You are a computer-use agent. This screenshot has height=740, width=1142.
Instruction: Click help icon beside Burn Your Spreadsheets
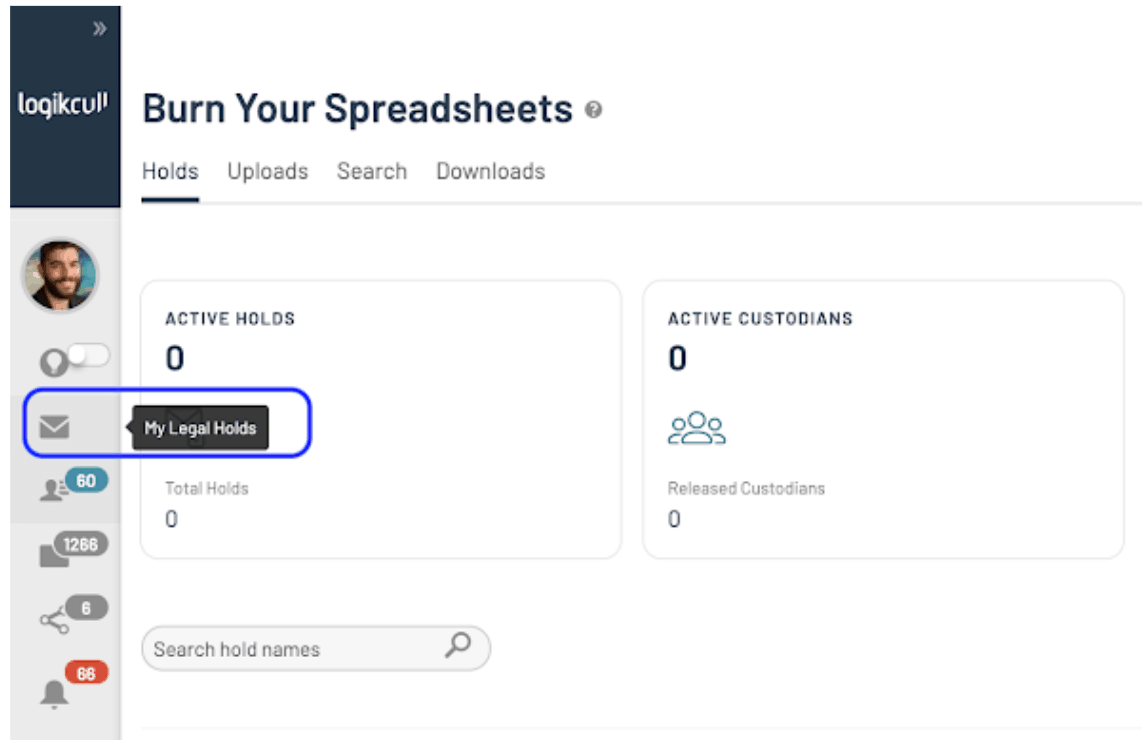pos(594,110)
